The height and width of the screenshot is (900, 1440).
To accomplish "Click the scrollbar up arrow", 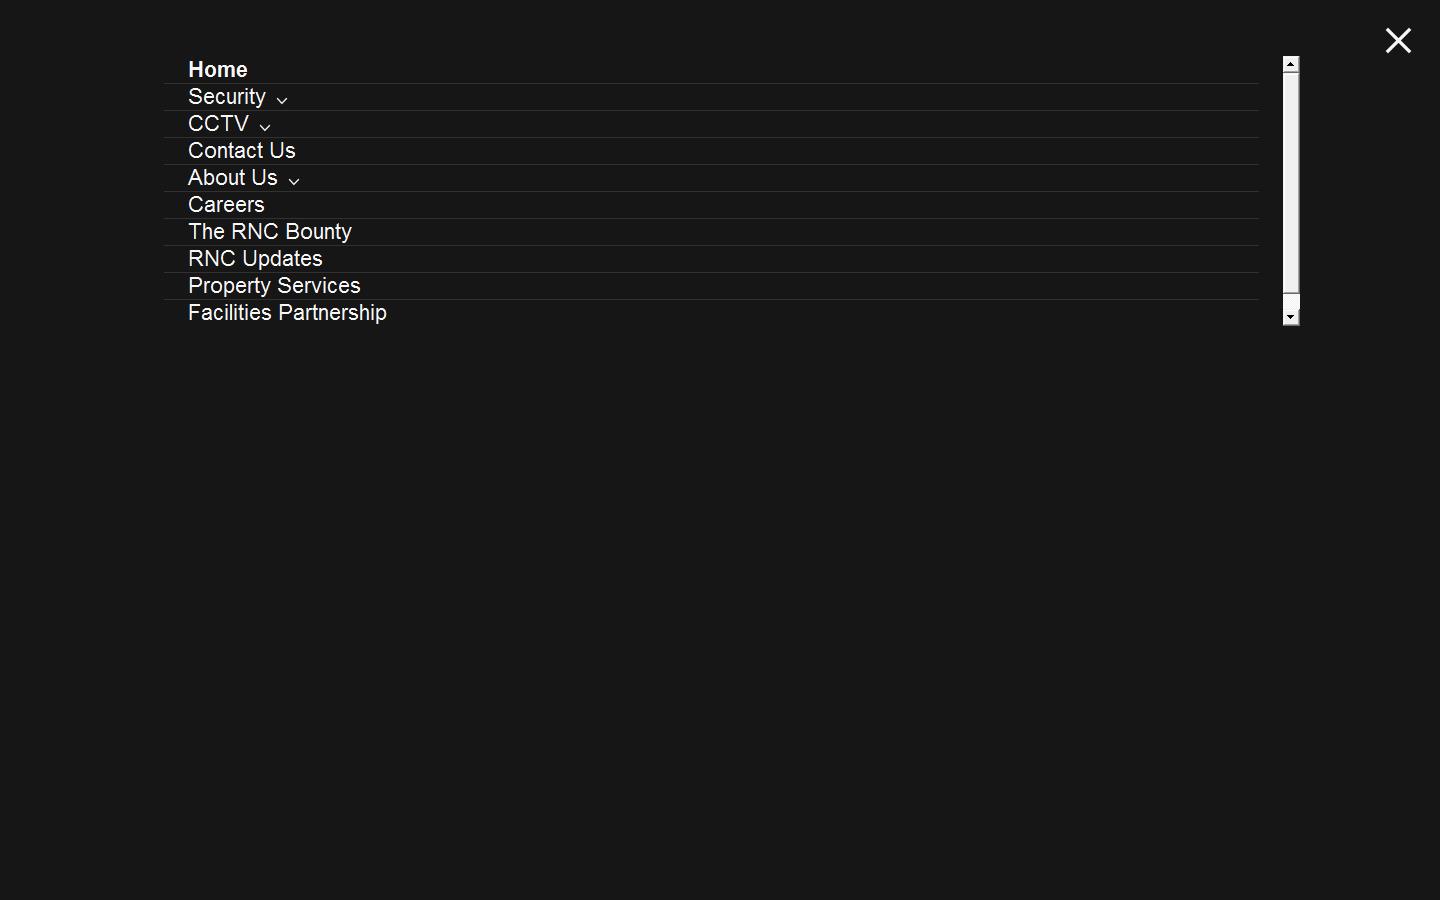I will 1291,64.
